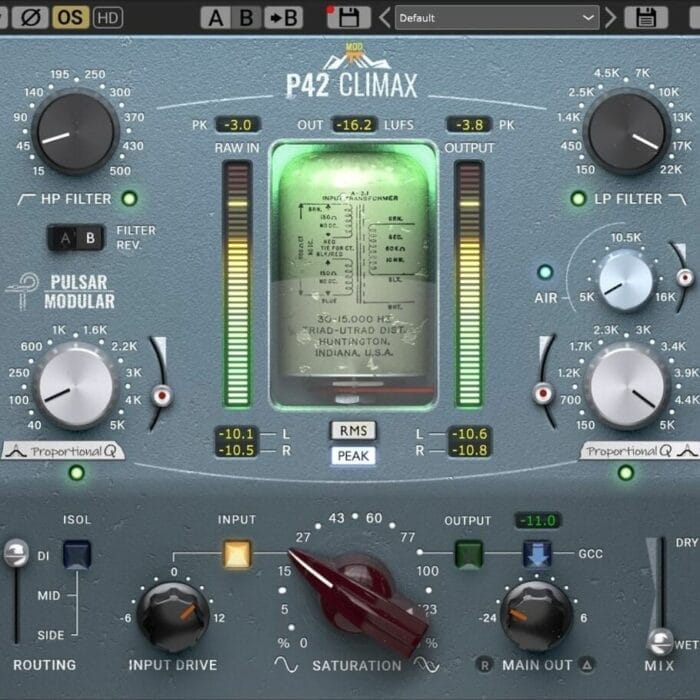Click the output value field -11.0
Screen dimensions: 700x700
coord(538,520)
